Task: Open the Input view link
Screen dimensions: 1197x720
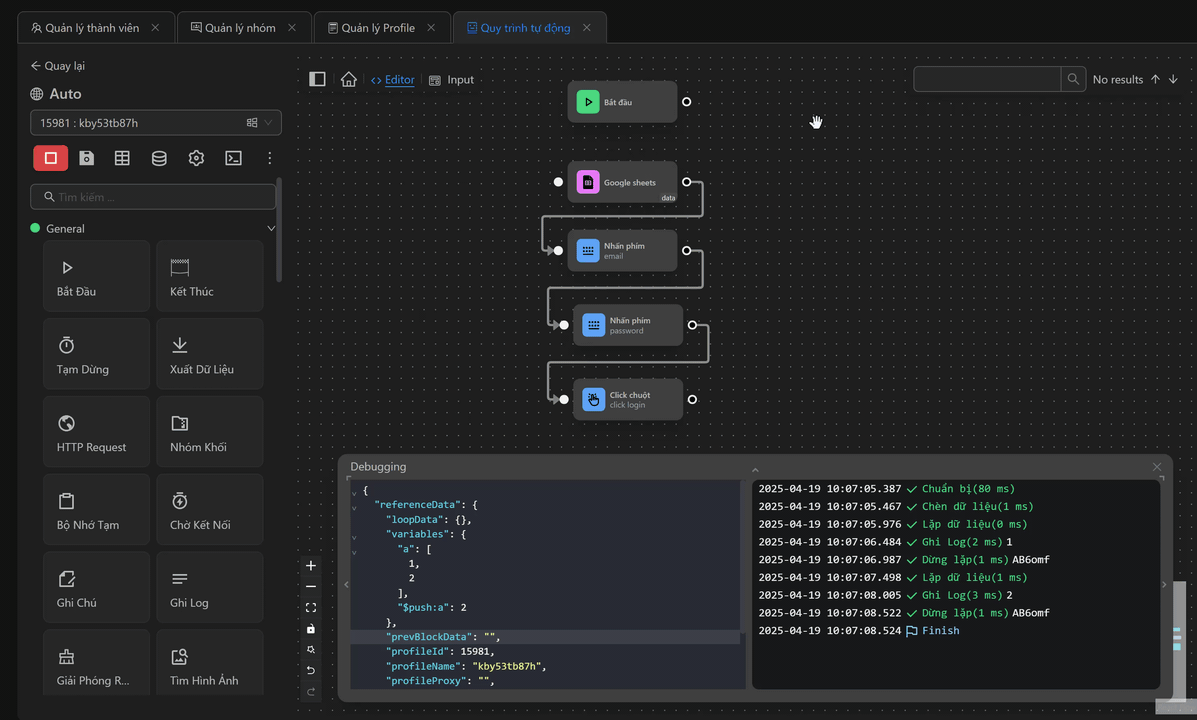Action: pos(452,80)
